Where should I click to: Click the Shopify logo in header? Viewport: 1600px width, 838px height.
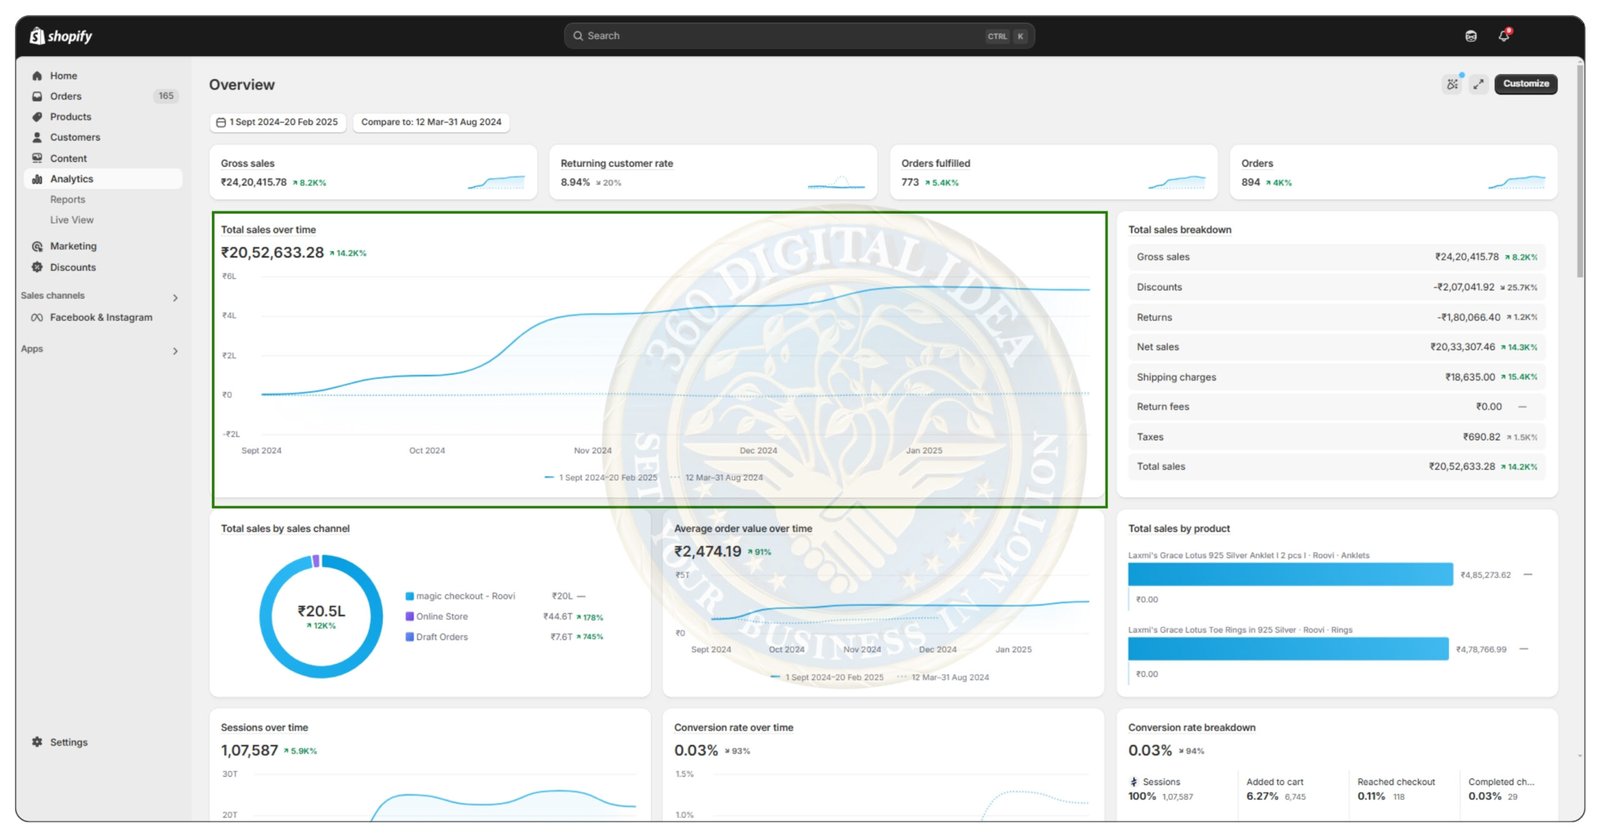(61, 36)
